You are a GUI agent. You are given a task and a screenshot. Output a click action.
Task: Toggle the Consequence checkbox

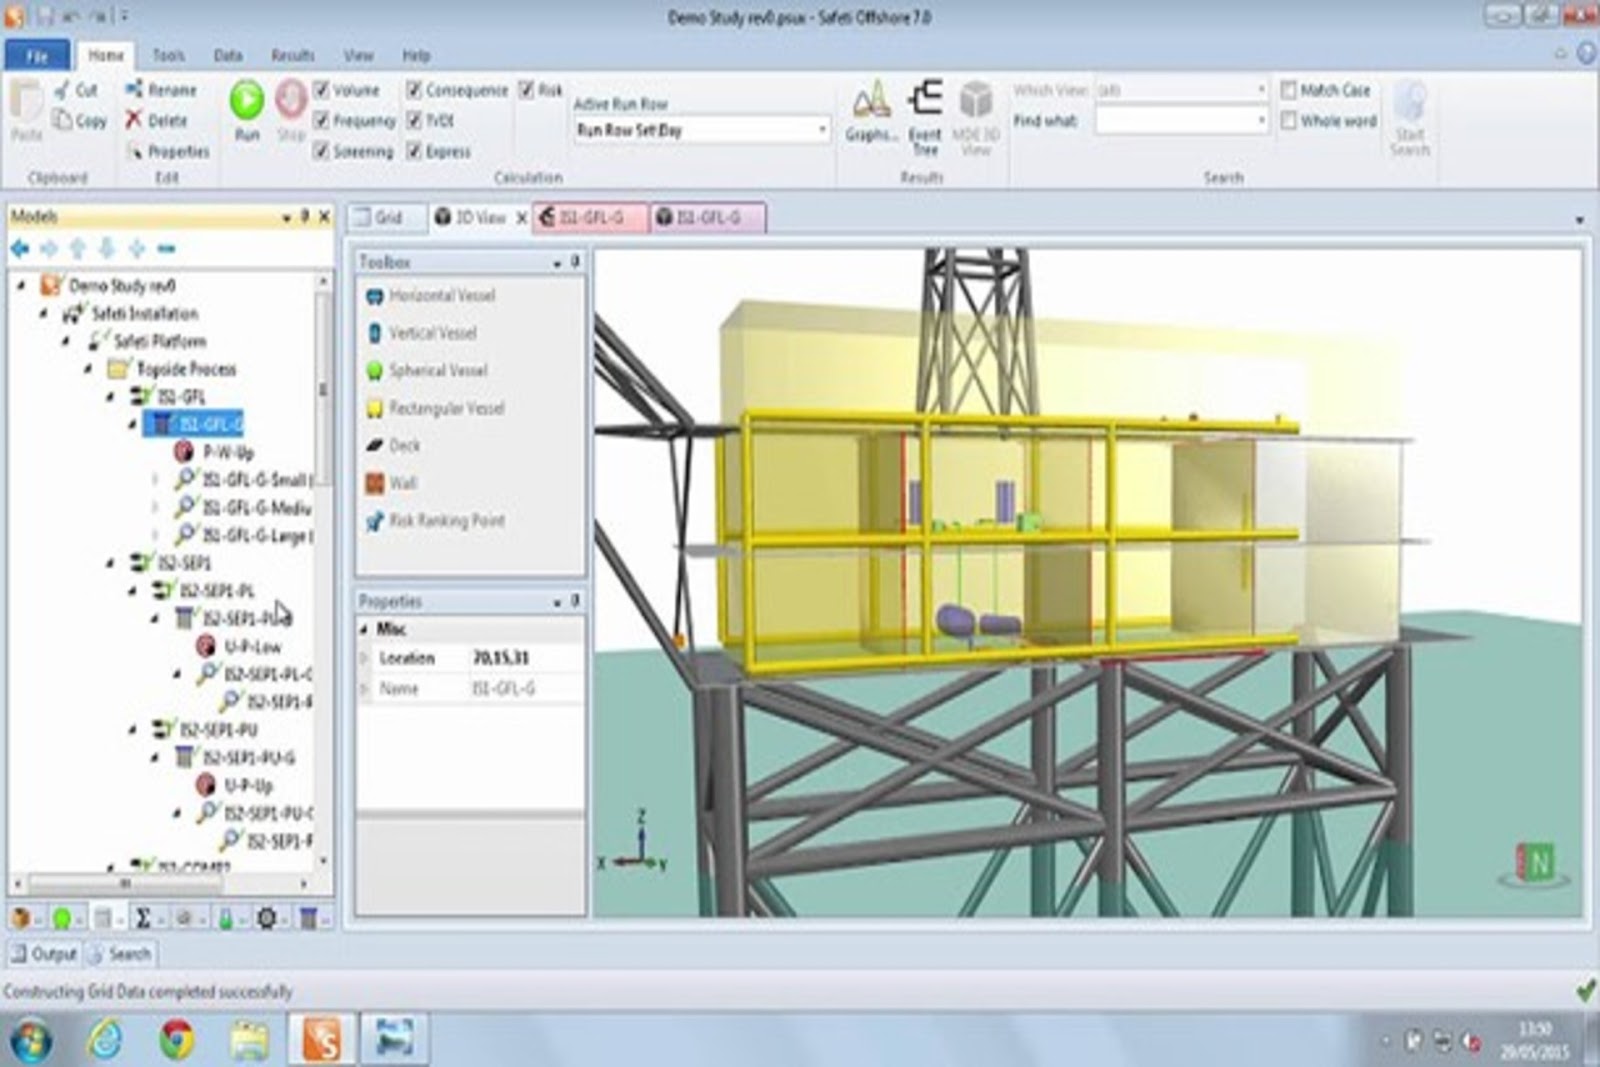414,90
